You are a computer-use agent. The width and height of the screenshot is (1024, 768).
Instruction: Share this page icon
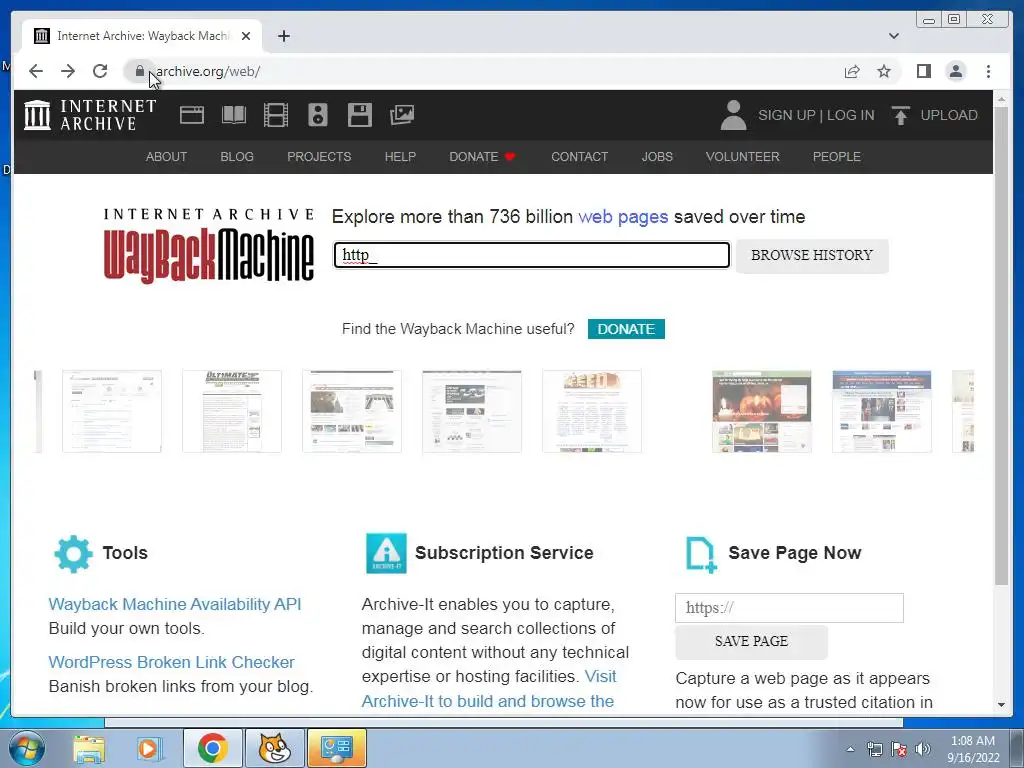pos(852,71)
